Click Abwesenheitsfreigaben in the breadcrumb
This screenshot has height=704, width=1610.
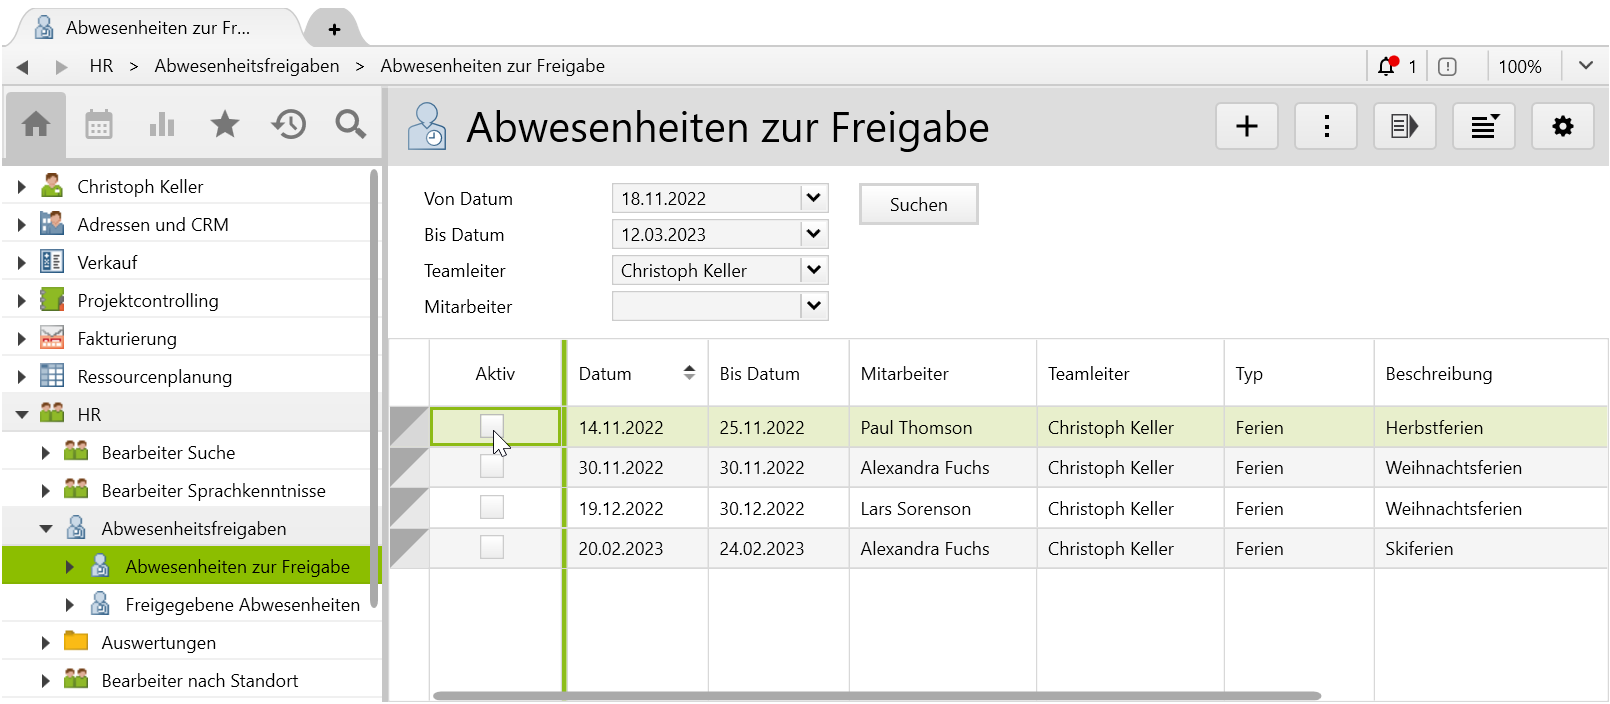pyautogui.click(x=246, y=66)
